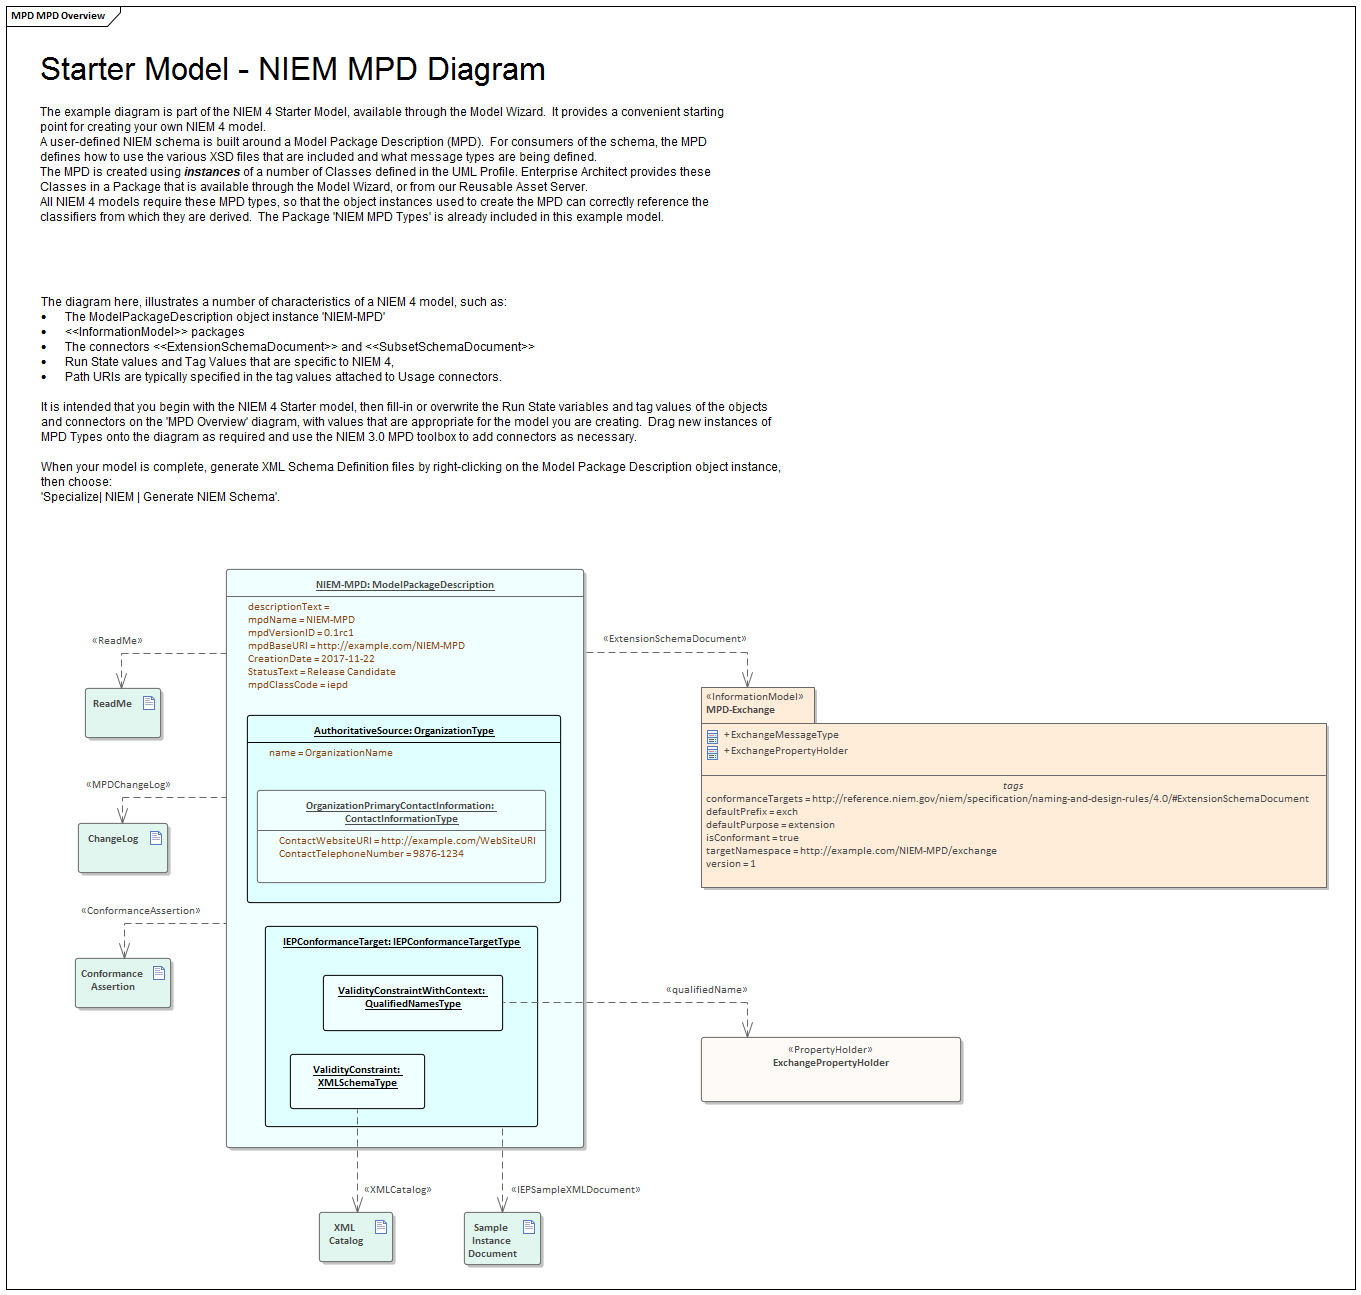The image size is (1361, 1295).
Task: Select the ValidityConstraint XMLSchemaType element
Action: coord(357,1077)
